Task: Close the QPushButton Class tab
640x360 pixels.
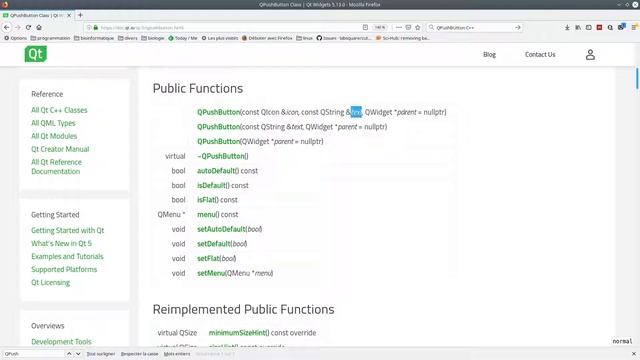Action: pos(69,15)
